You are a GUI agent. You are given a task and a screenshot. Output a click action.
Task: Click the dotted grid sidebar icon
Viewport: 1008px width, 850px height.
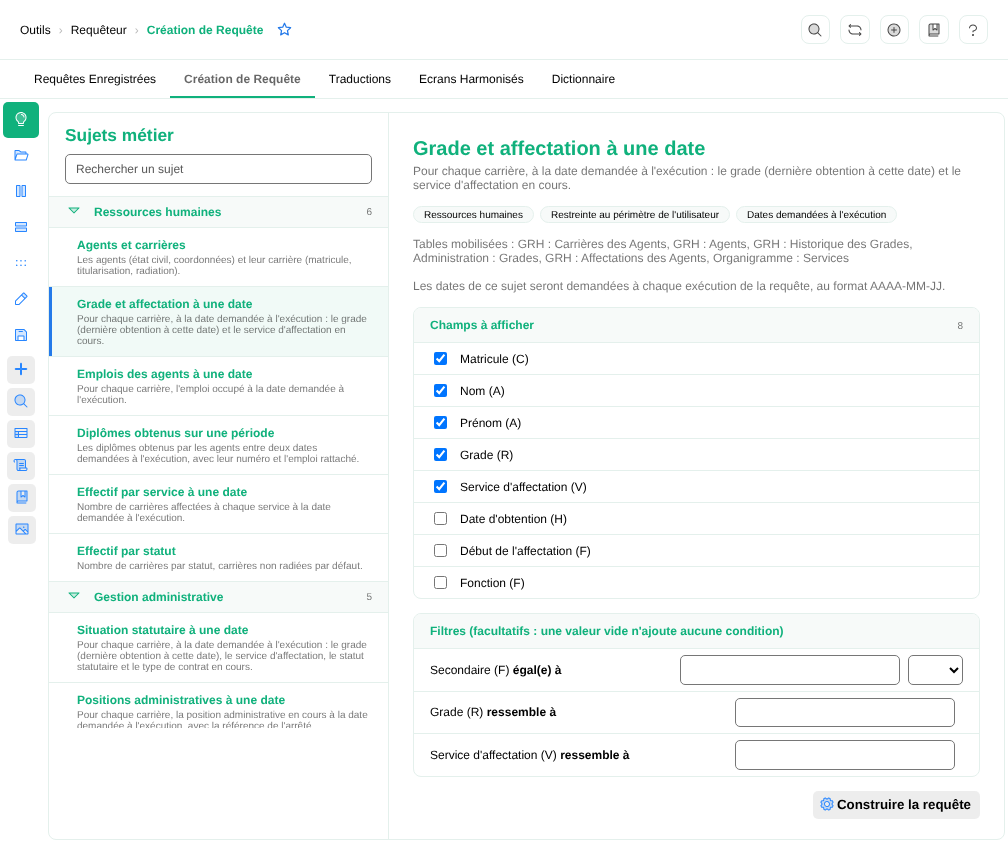click(21, 263)
